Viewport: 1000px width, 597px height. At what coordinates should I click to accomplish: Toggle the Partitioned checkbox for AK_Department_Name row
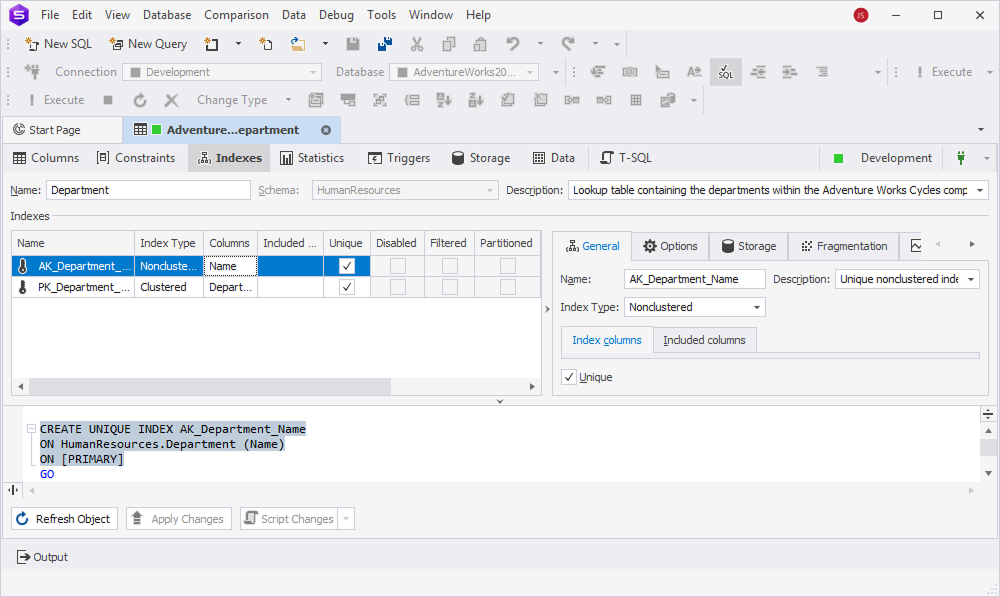(x=508, y=266)
